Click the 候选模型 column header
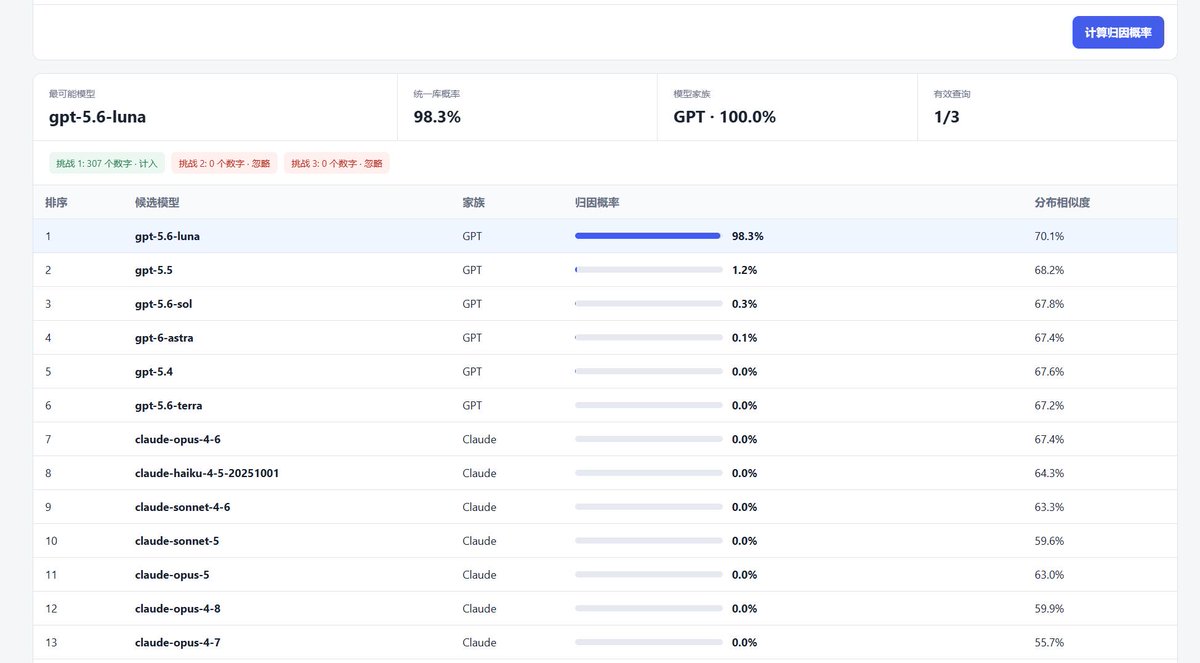 point(157,202)
